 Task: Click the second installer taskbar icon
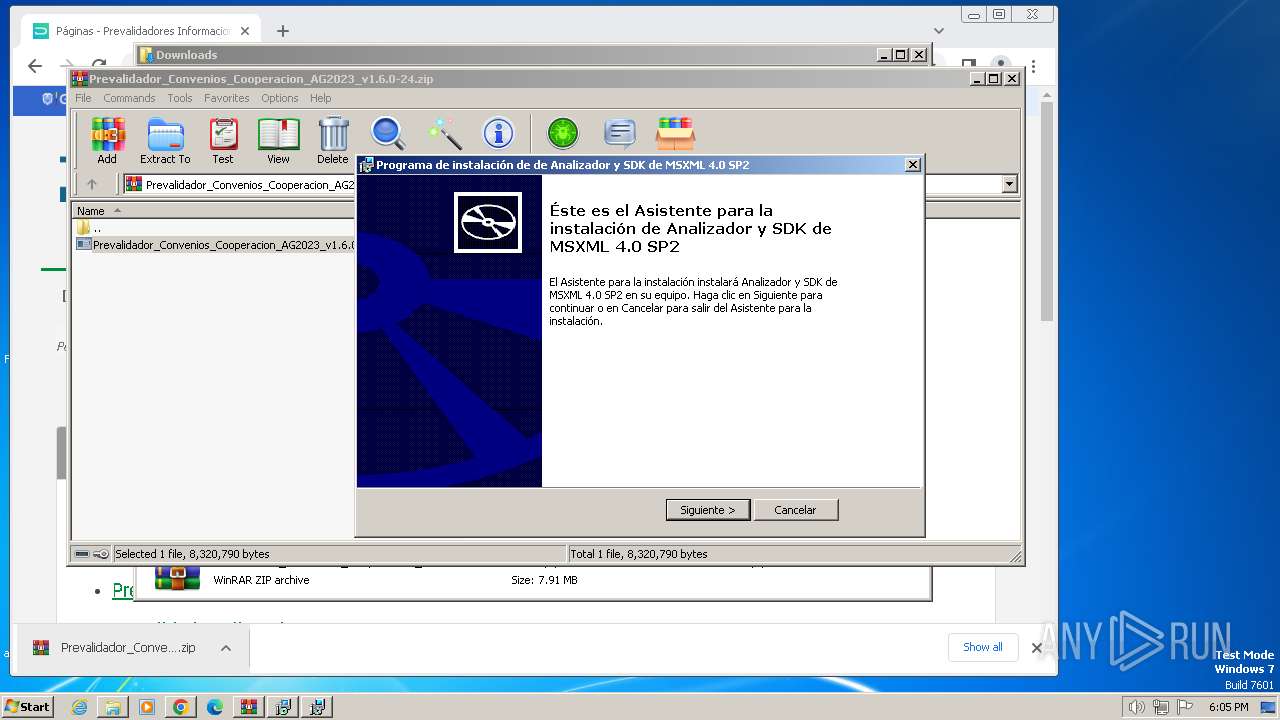click(x=317, y=707)
